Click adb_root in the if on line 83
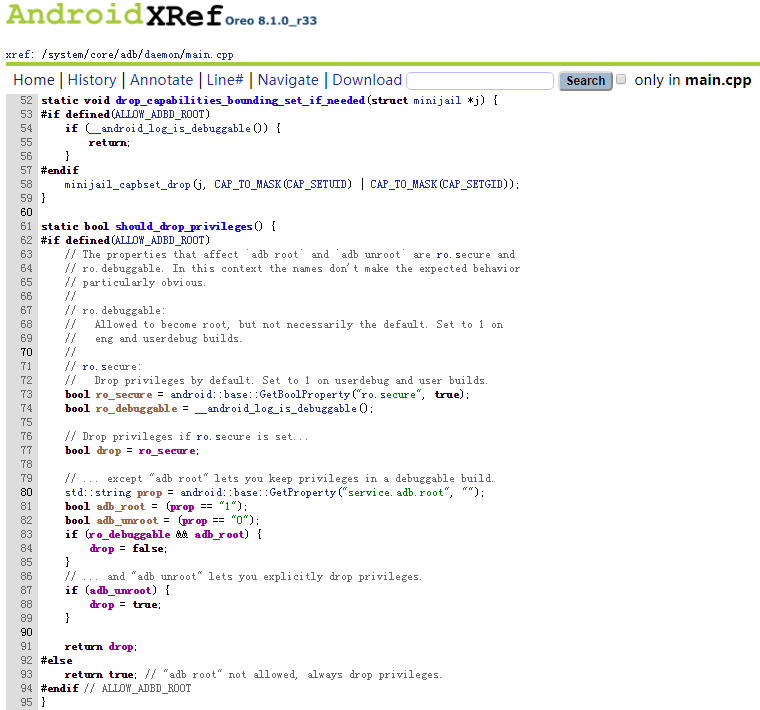Screen dimensions: 760x710 coord(219,535)
